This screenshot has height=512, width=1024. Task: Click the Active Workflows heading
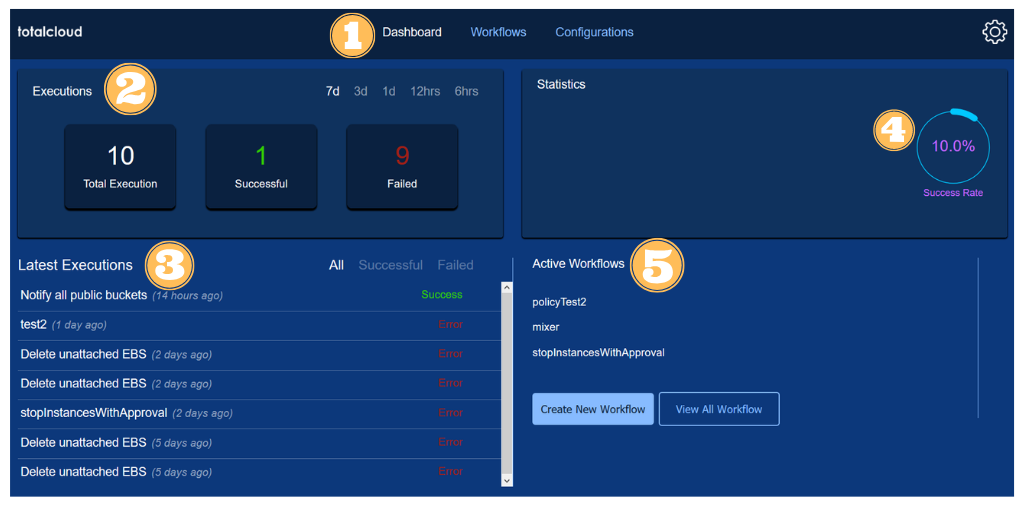pyautogui.click(x=578, y=264)
